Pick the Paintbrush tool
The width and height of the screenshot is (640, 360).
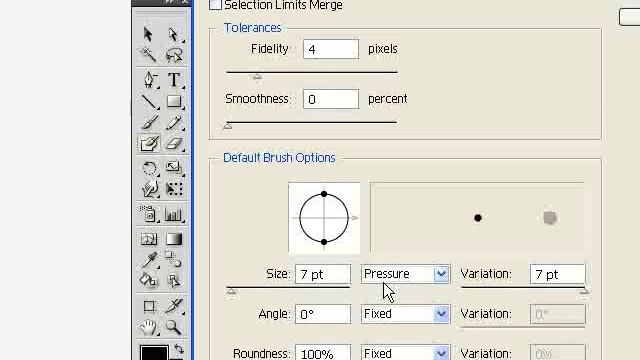[x=149, y=122]
